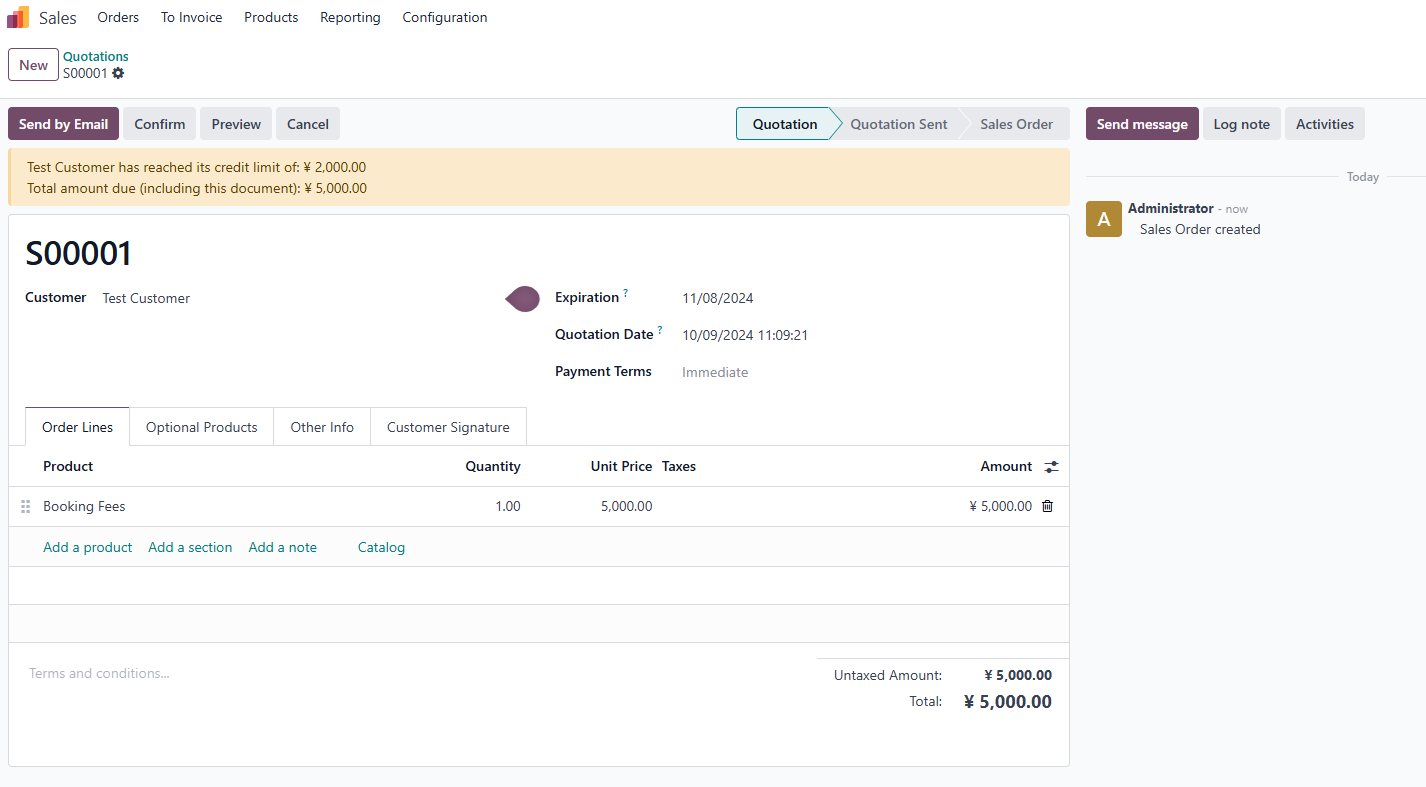Switch to the Other Info tab
This screenshot has width=1426, height=787.
[x=322, y=427]
